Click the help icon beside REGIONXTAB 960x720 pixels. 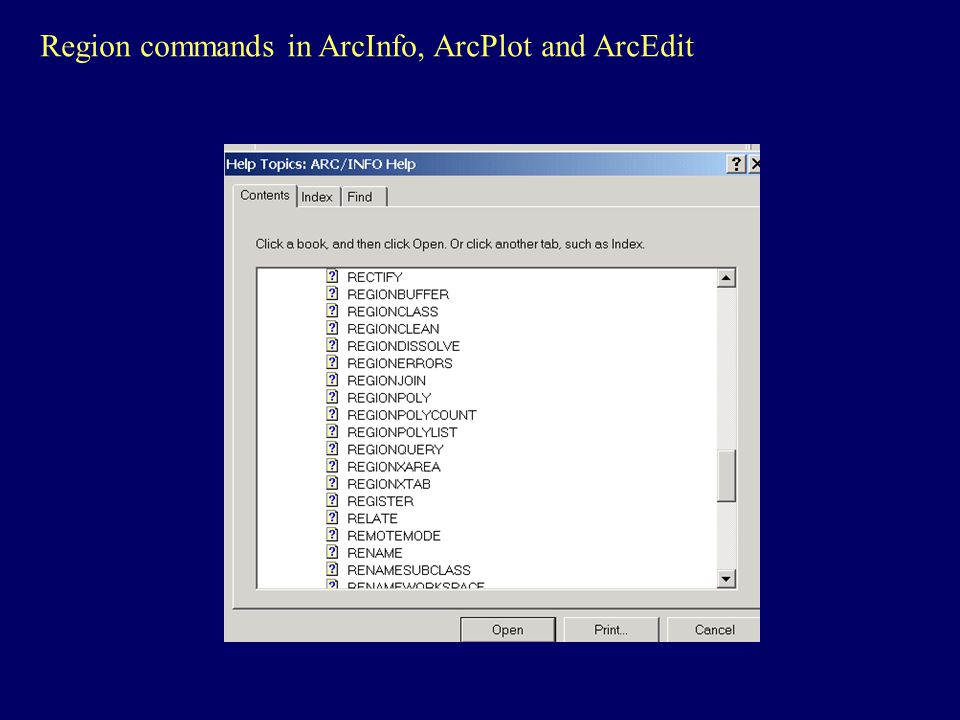coord(332,483)
